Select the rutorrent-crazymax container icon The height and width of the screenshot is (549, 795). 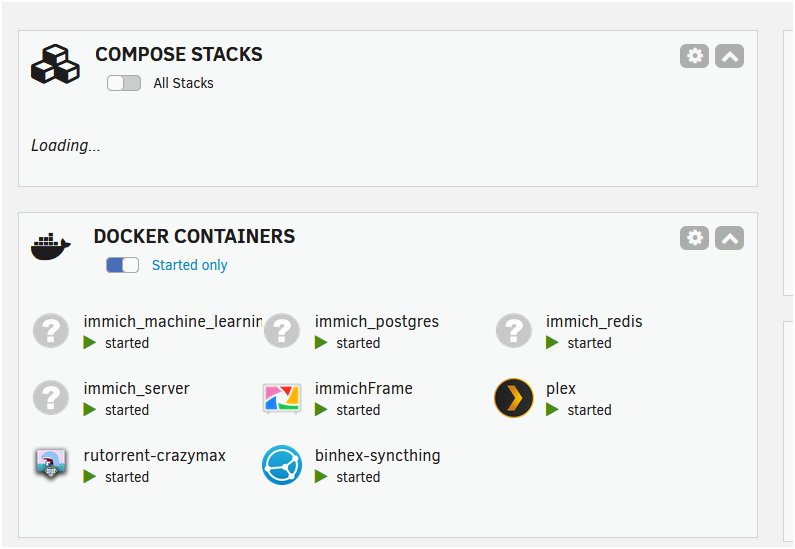pyautogui.click(x=51, y=464)
